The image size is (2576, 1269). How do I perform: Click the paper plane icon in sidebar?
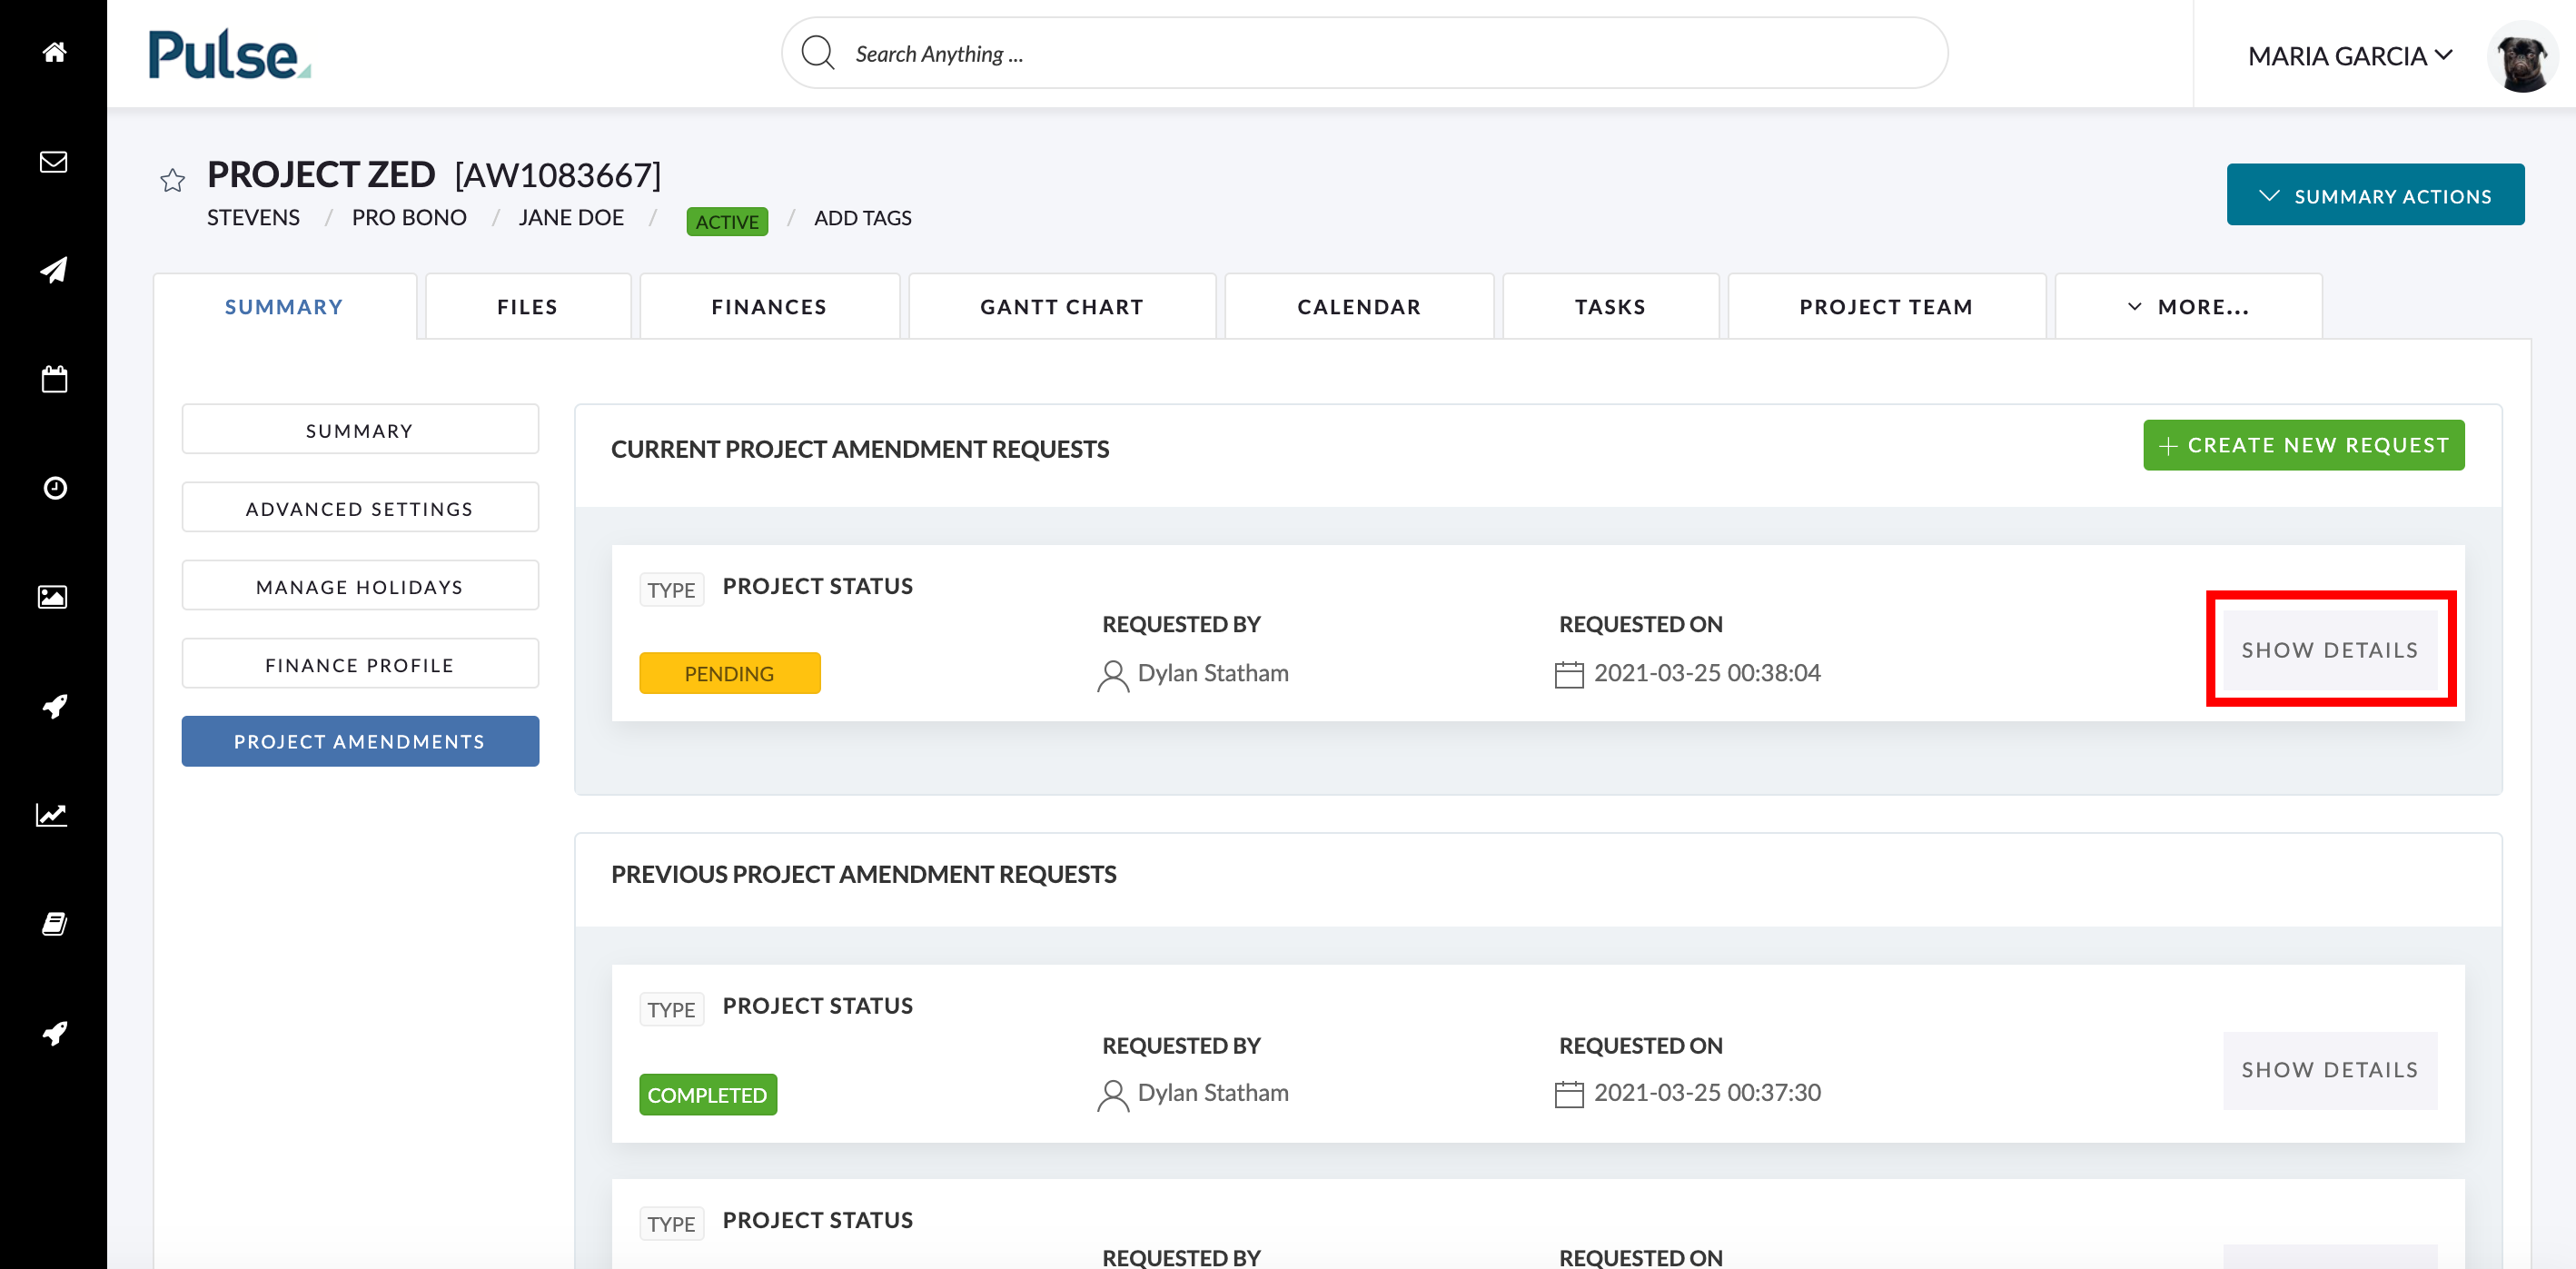(x=54, y=270)
